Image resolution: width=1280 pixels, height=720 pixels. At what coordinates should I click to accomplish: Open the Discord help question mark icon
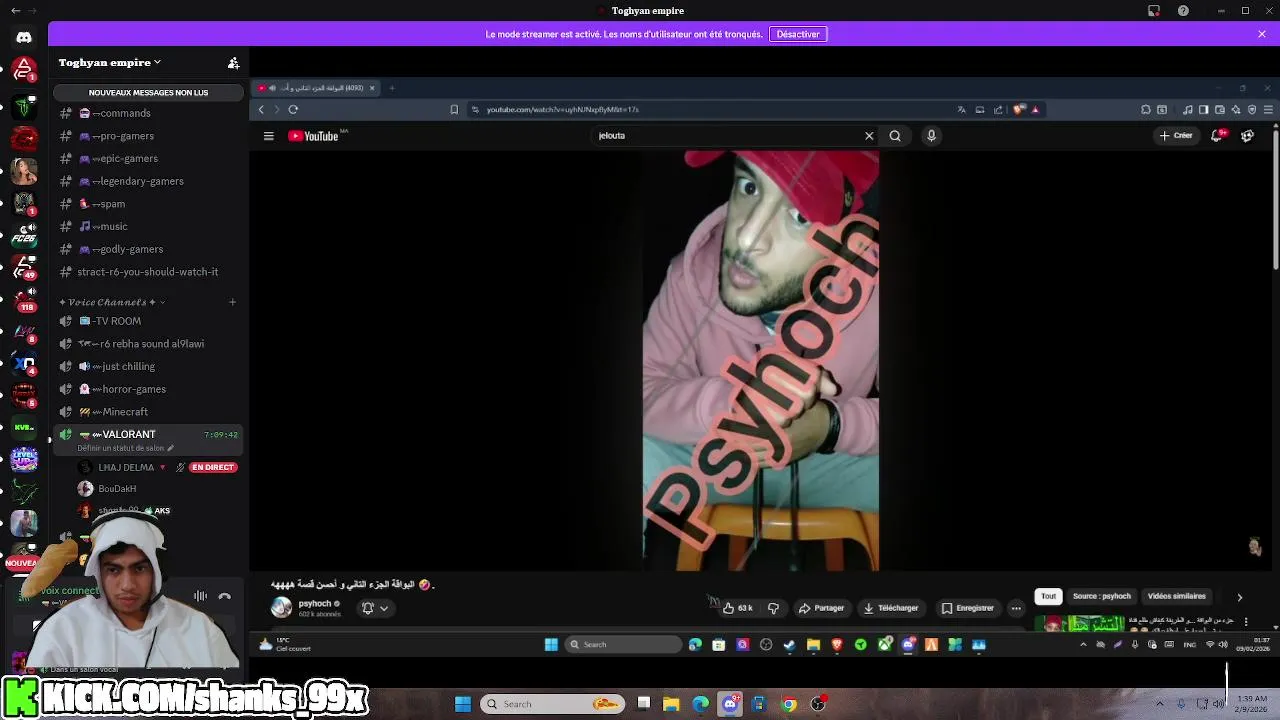pos(1184,11)
